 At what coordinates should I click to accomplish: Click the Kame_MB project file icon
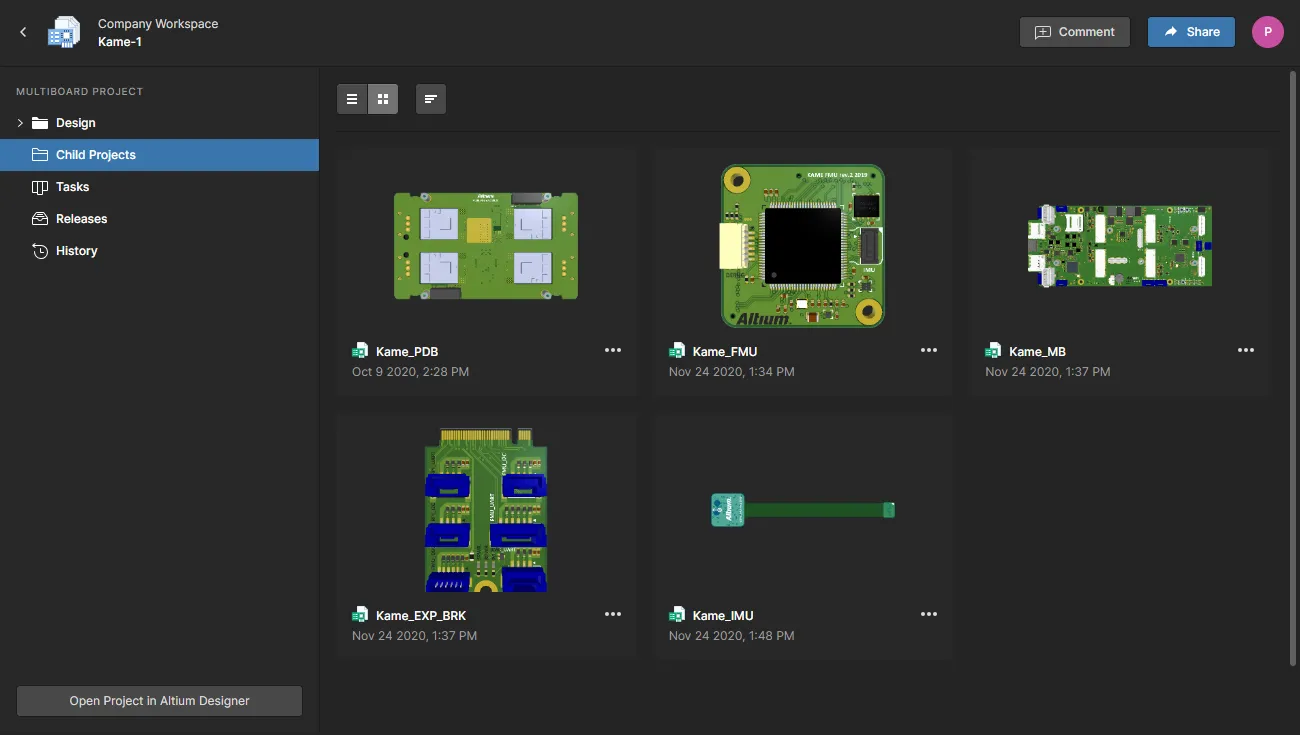[993, 351]
